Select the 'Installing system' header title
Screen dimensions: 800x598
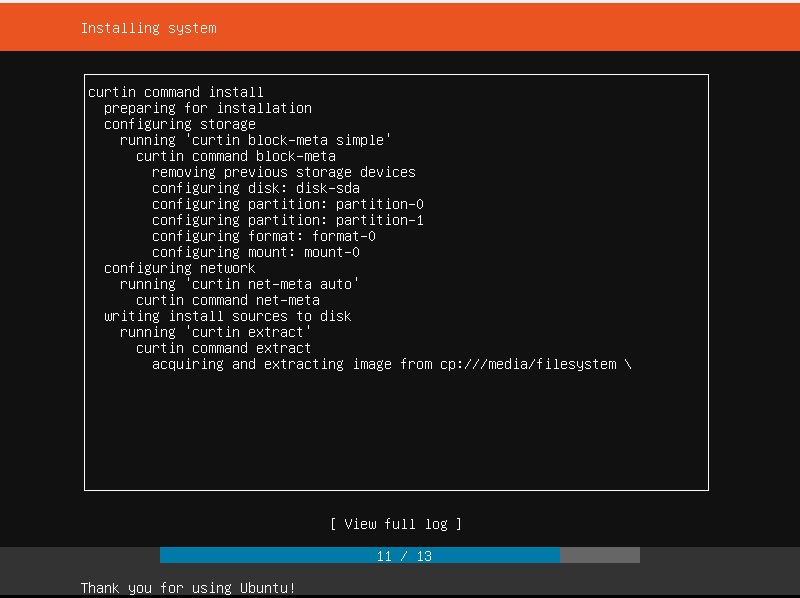148,28
